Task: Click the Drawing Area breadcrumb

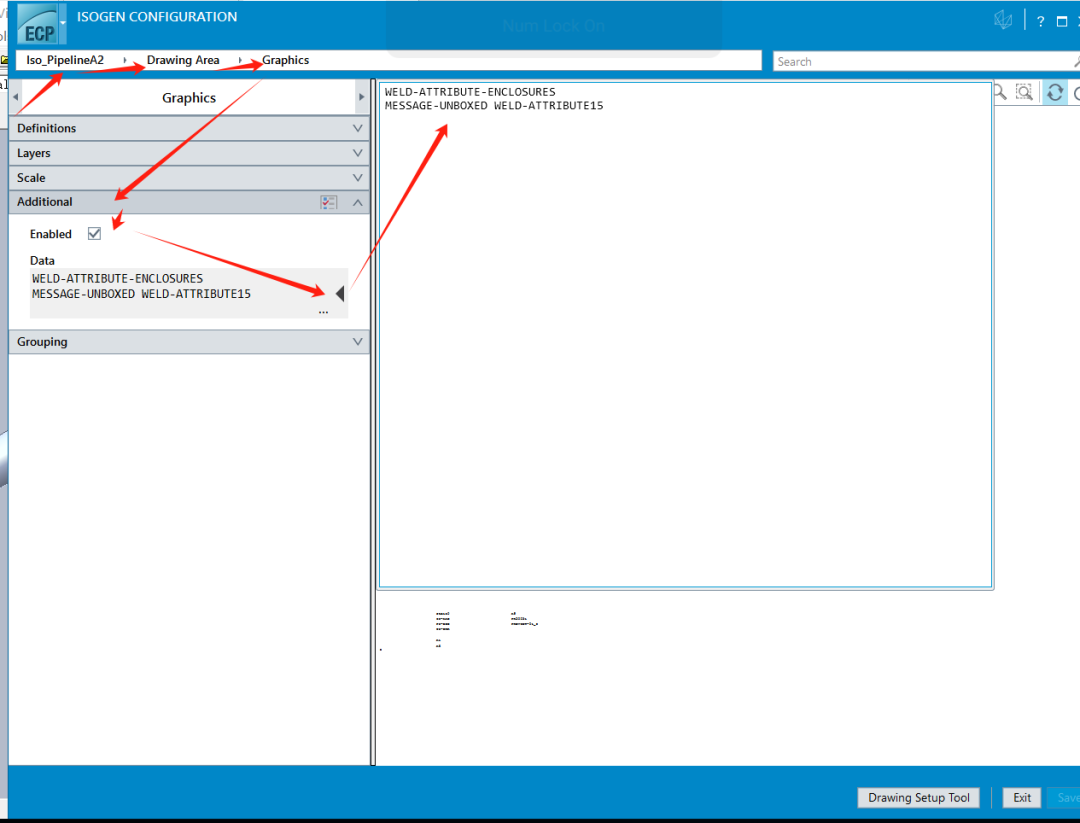Action: pos(183,60)
